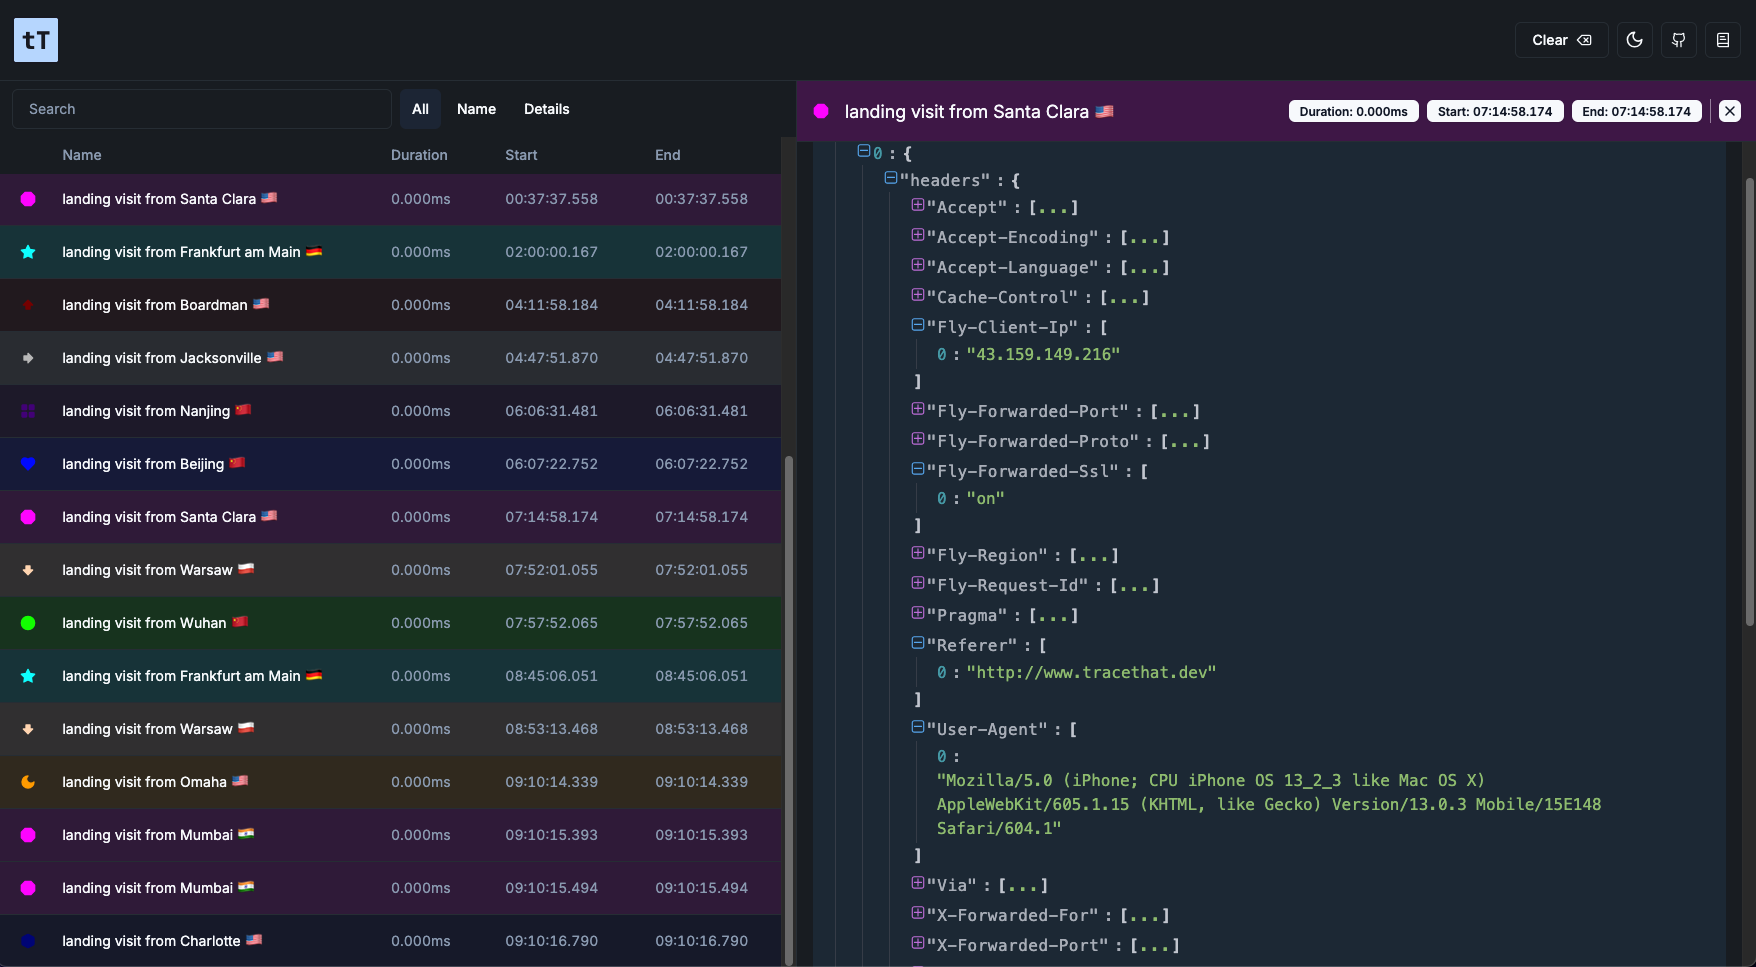Toggle dark mode moon icon

[1635, 40]
